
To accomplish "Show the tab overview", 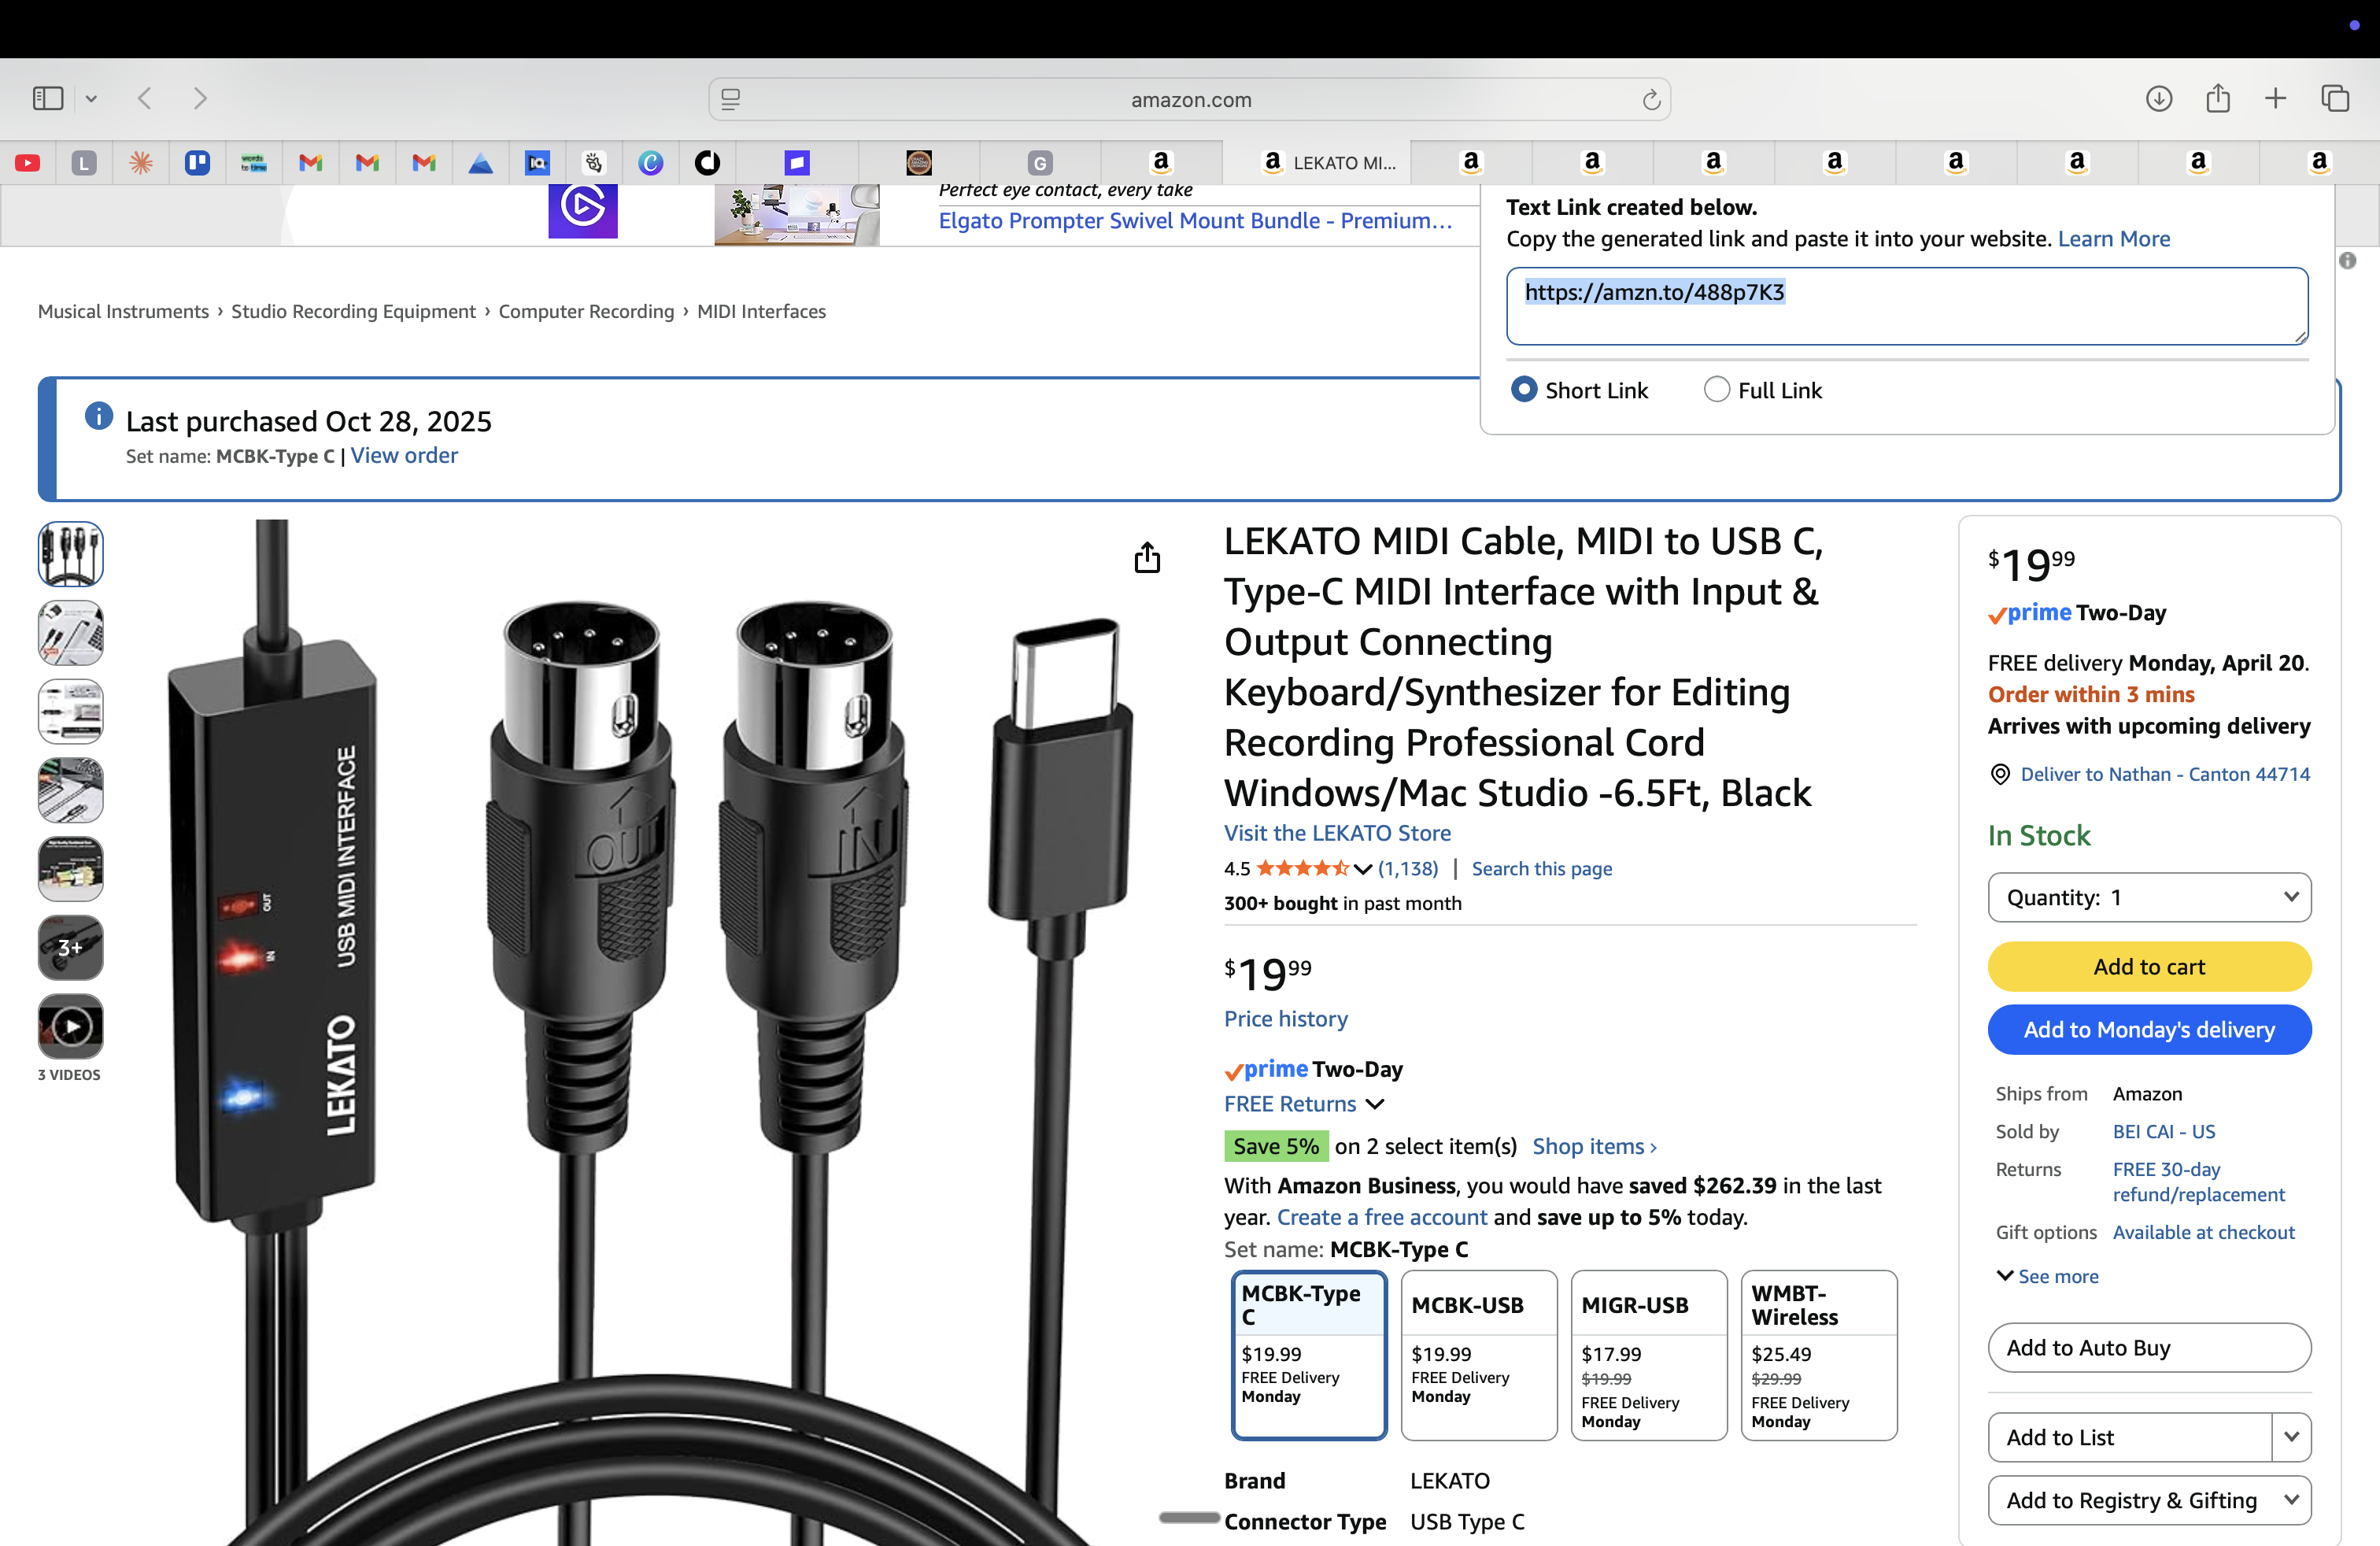I will point(2335,98).
